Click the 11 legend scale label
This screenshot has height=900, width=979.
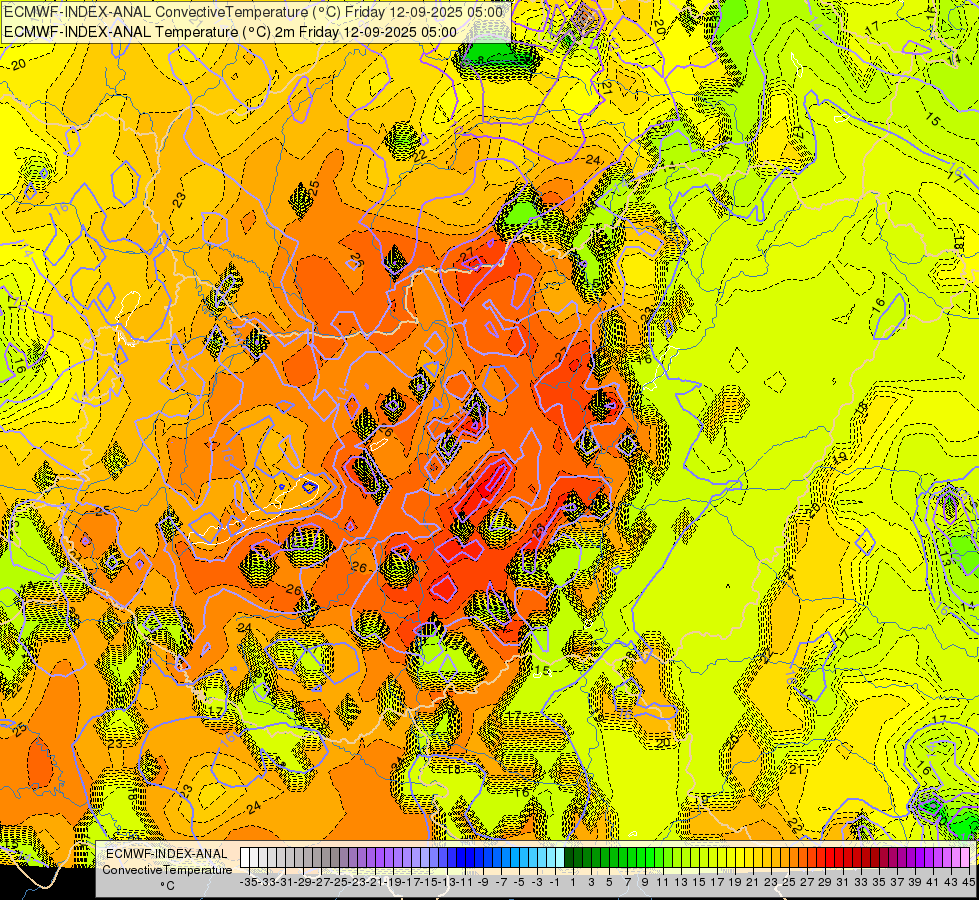662,882
